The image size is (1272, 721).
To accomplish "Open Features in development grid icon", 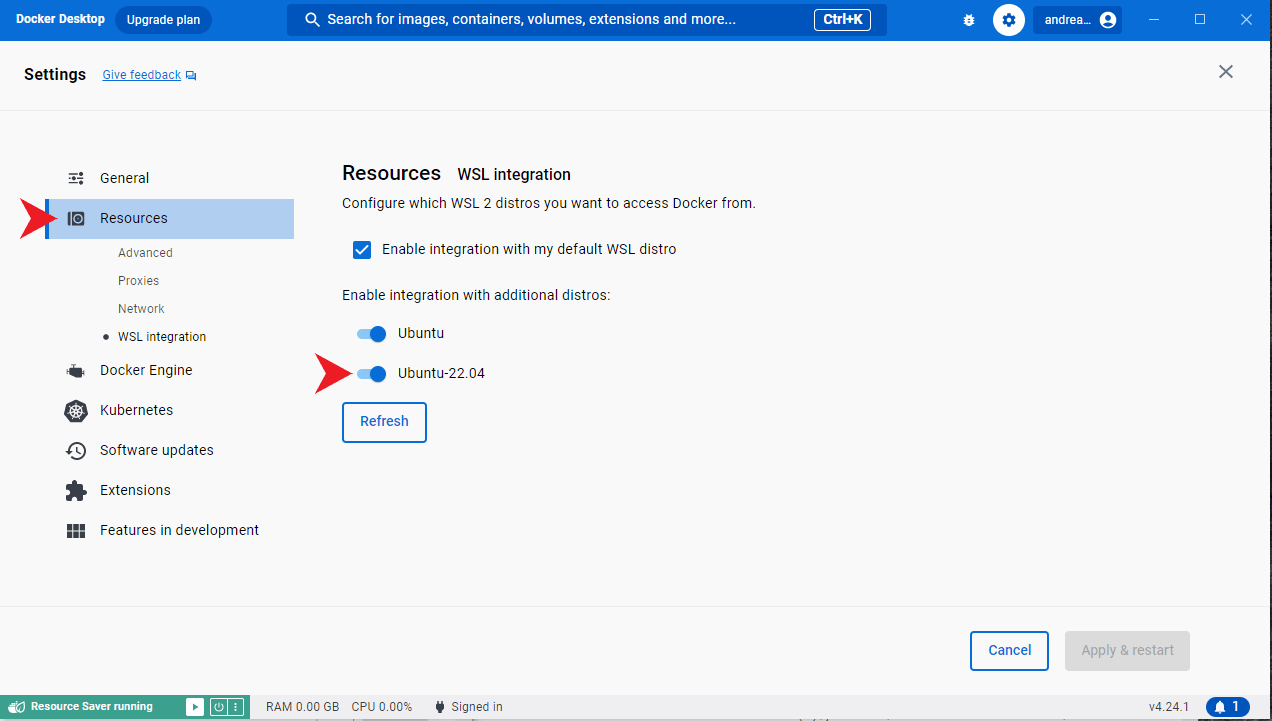I will click(75, 530).
